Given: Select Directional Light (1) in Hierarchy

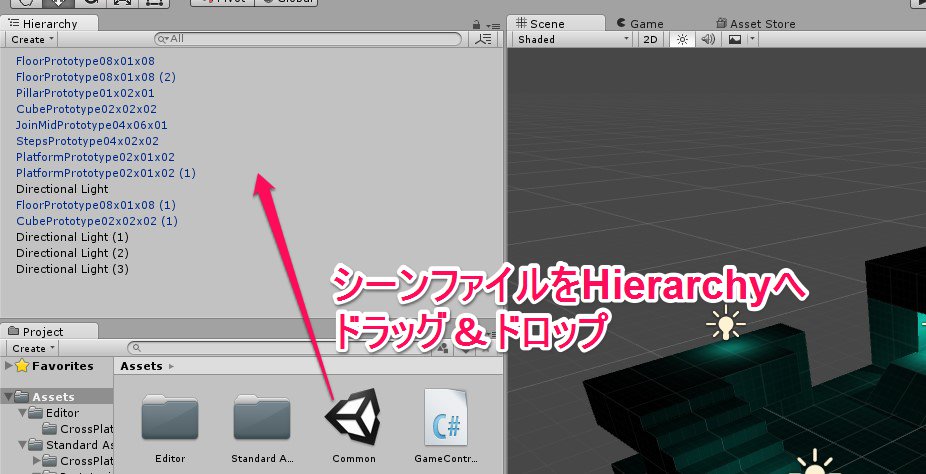Looking at the screenshot, I should click(x=72, y=237).
